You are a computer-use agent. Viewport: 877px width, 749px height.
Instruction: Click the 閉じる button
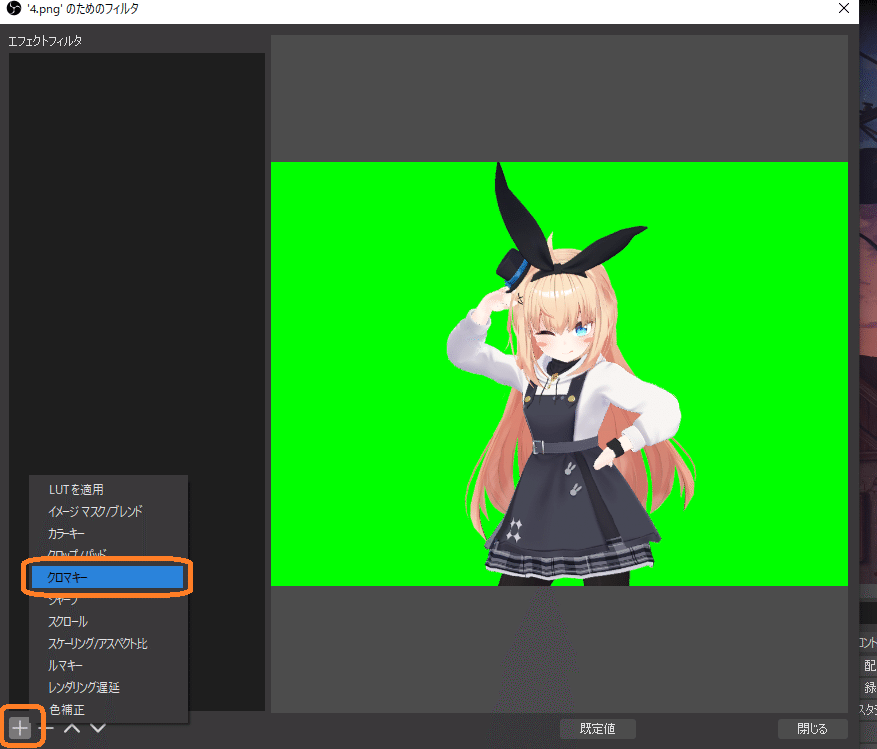(812, 728)
